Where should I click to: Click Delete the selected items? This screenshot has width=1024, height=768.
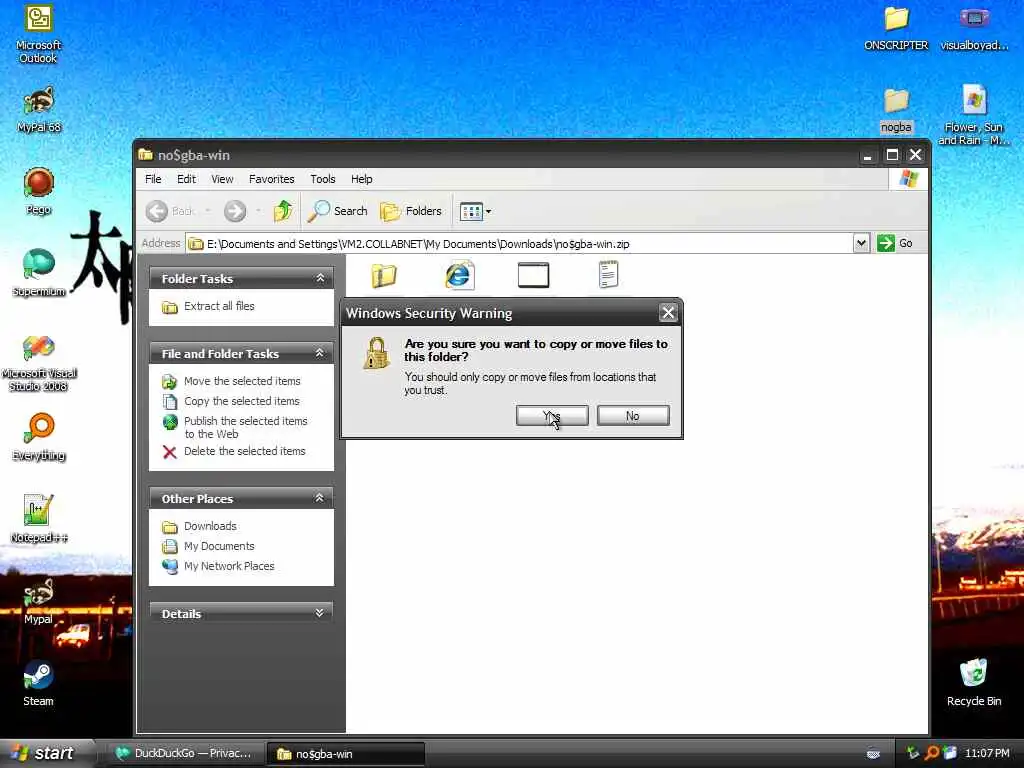tap(234, 451)
